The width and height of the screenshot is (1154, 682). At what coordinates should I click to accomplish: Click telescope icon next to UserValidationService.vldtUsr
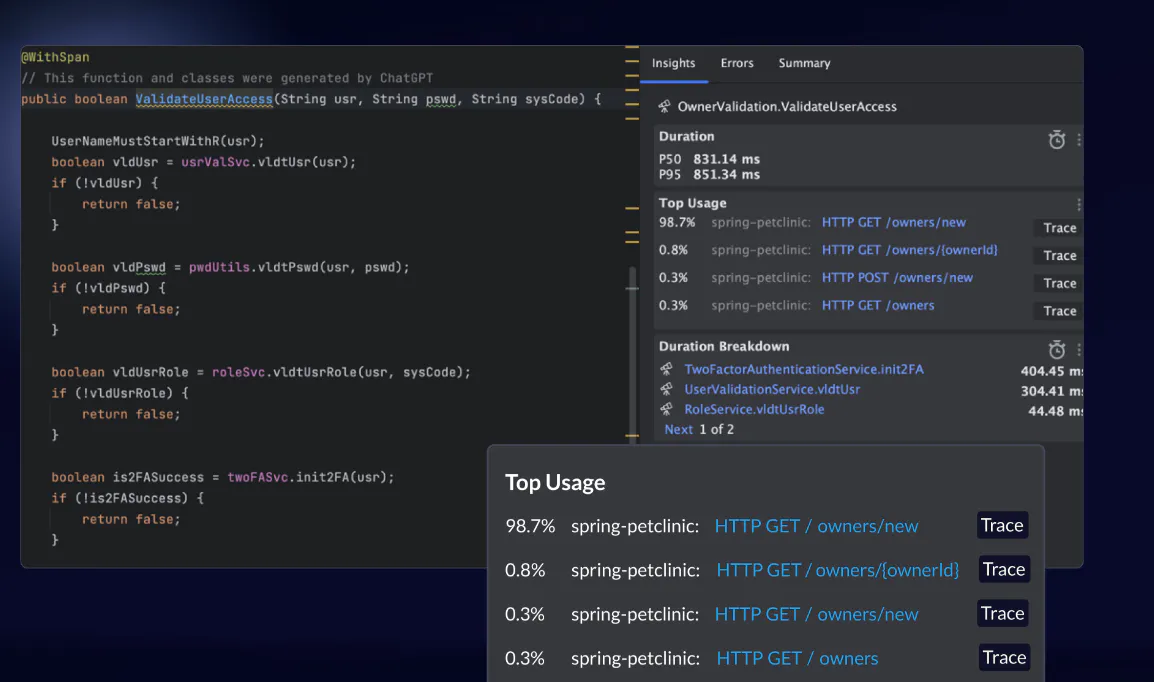667,388
